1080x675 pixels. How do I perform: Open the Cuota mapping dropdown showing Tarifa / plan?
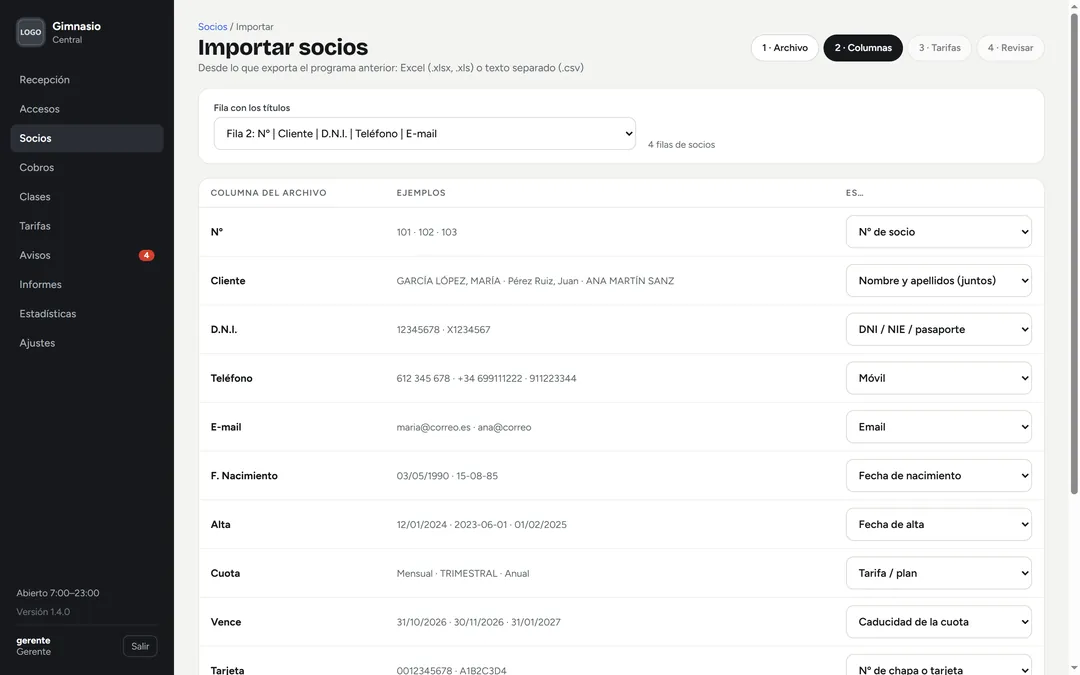coord(938,573)
